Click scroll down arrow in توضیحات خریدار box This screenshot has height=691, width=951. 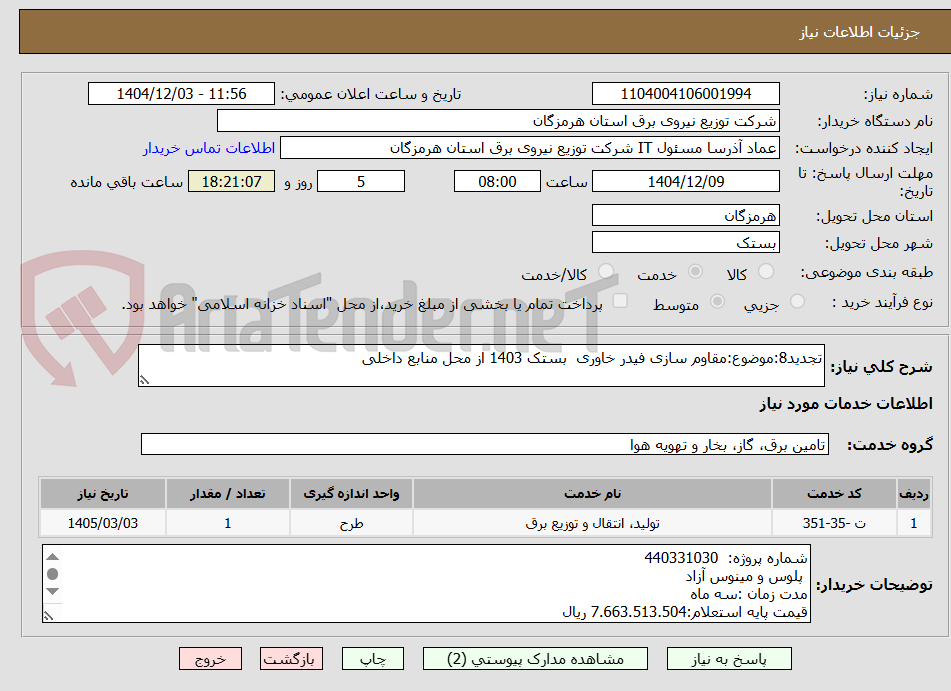coord(53,591)
